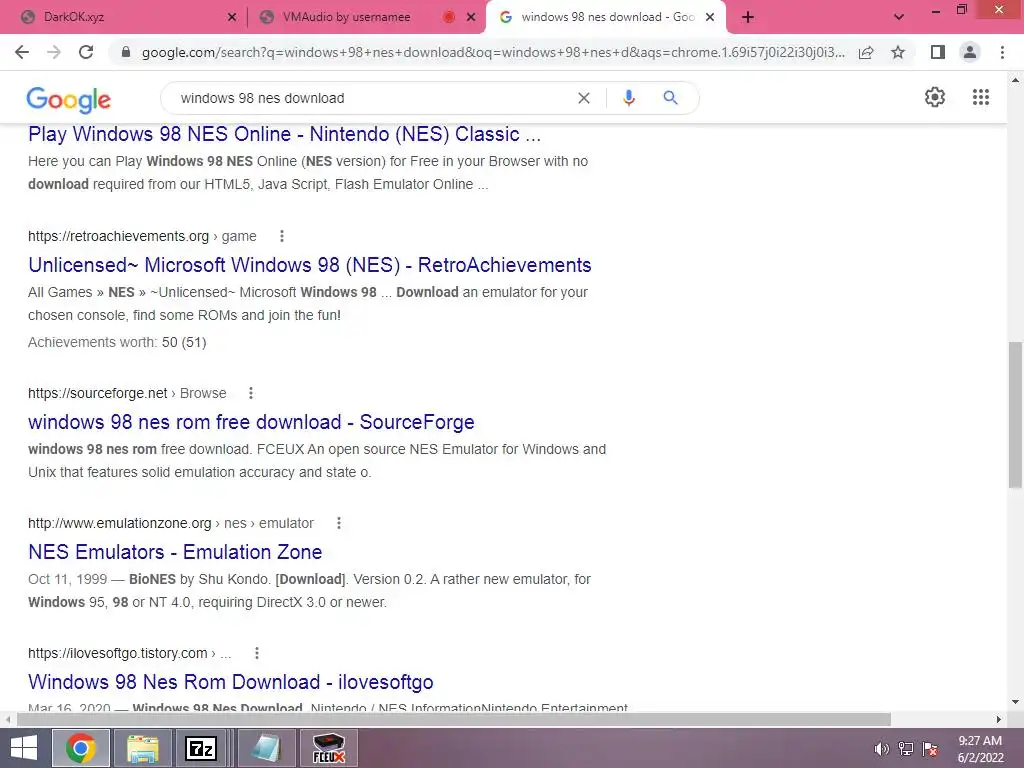Open taskbar clock showing 9:27 AM
Viewport: 1024px width, 768px height.
click(980, 749)
